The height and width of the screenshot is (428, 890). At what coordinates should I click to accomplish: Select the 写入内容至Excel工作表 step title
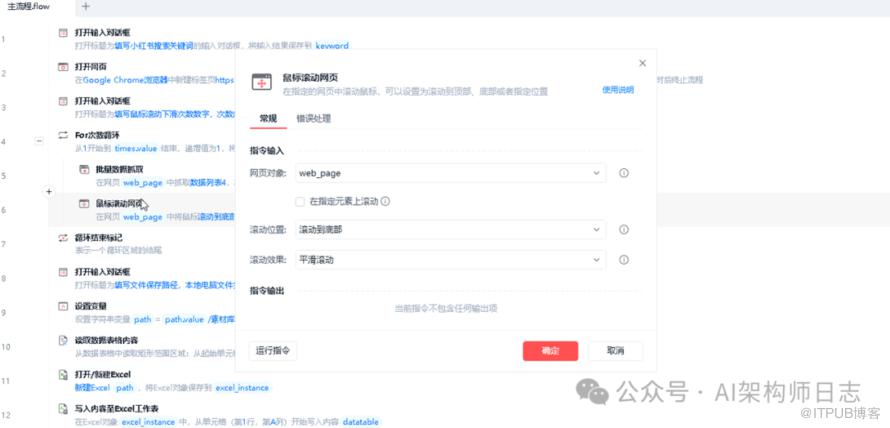pyautogui.click(x=116, y=409)
